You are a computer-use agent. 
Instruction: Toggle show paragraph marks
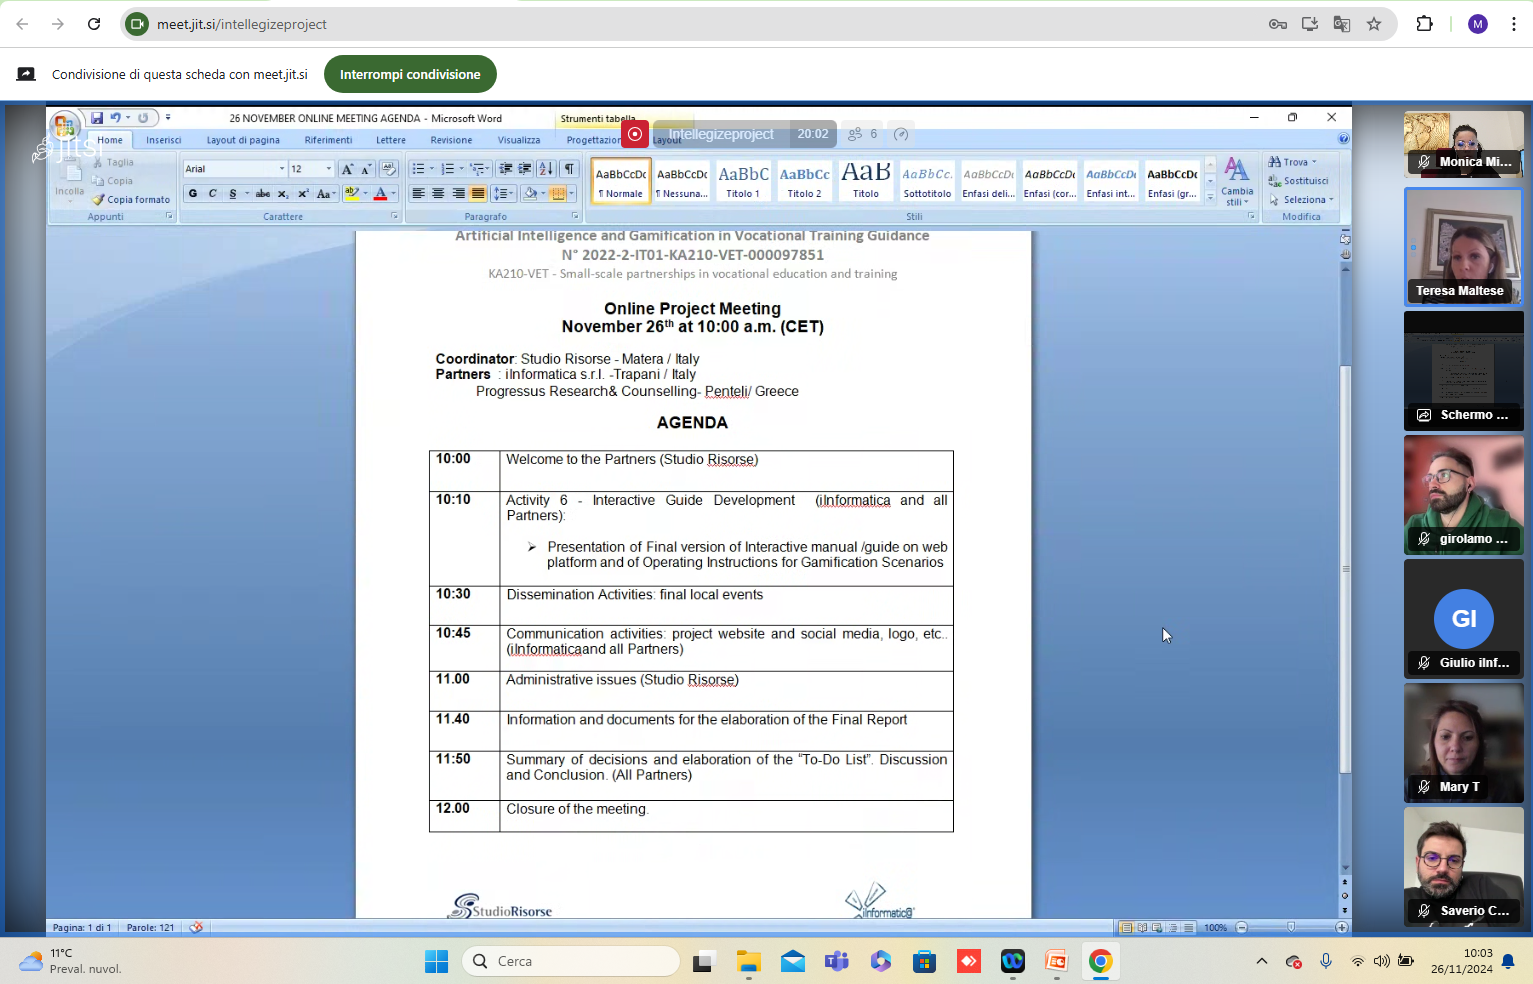(569, 169)
